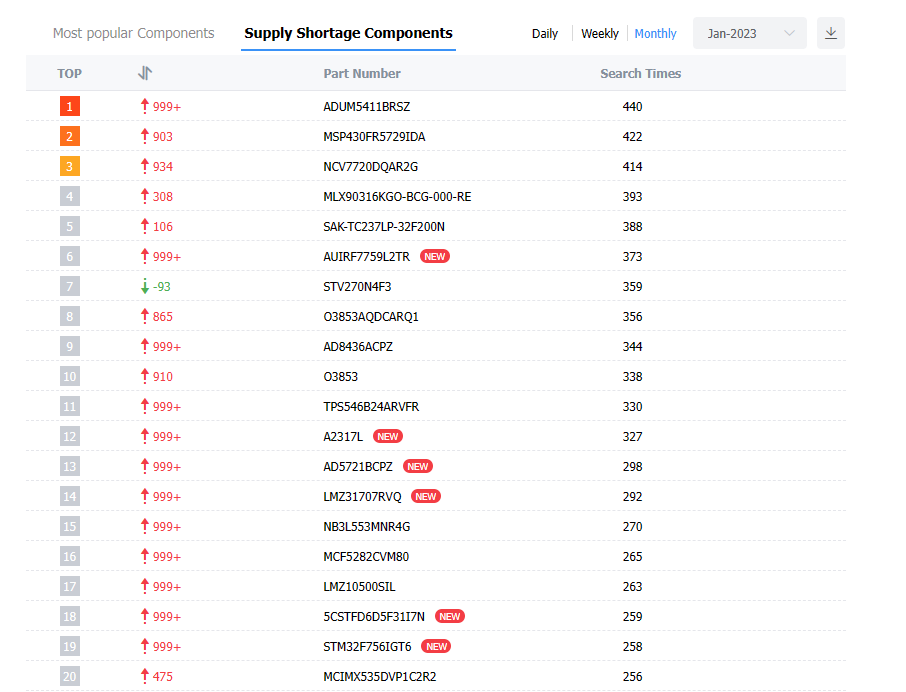Click the TOP column header

pos(69,73)
